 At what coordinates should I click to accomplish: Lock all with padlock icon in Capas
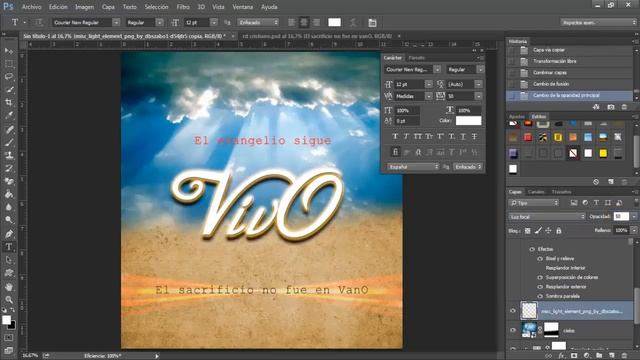pos(559,231)
